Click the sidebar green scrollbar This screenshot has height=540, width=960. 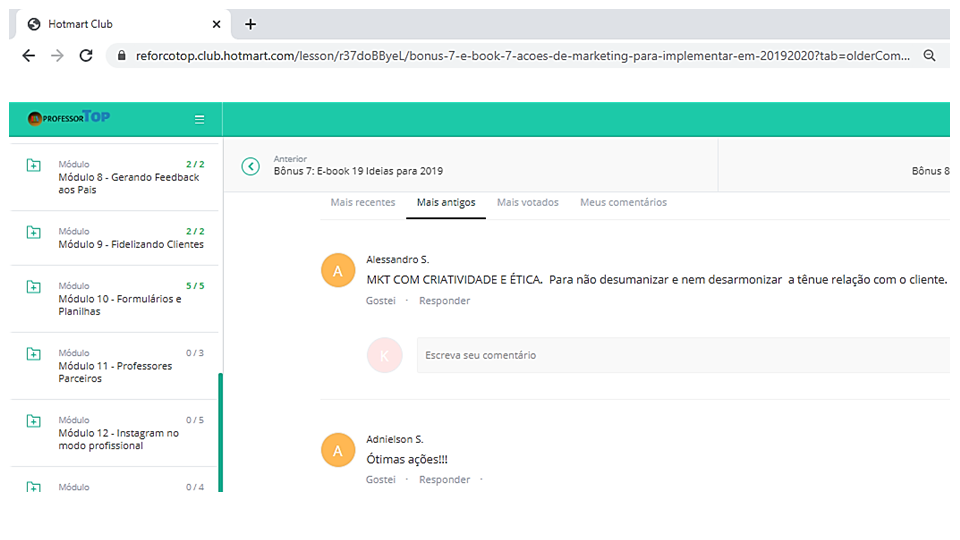220,432
